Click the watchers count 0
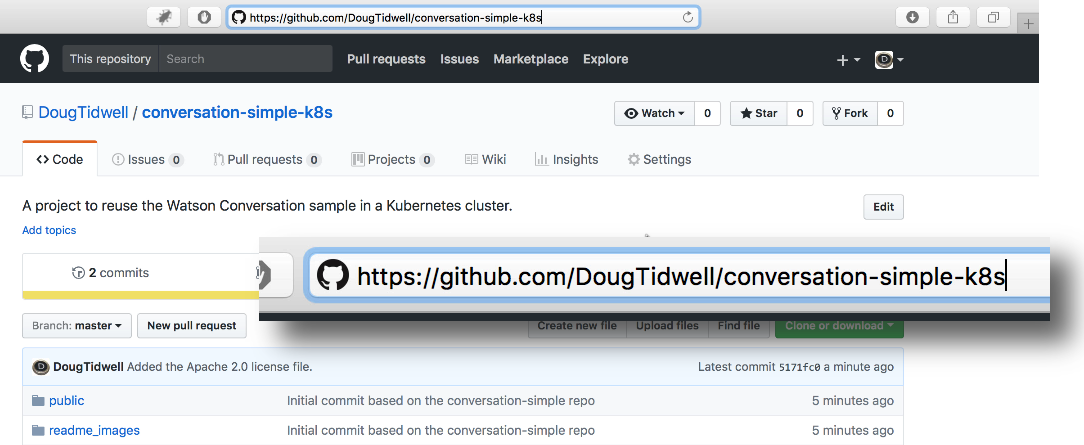The width and height of the screenshot is (1084, 445). tap(707, 113)
